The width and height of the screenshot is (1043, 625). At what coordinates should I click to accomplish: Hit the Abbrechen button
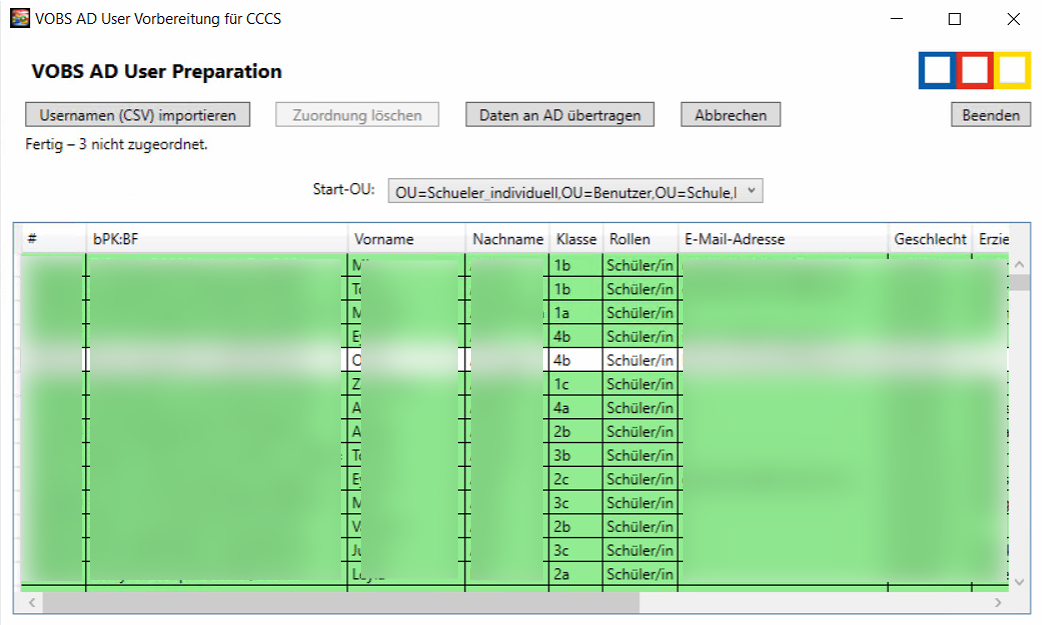tap(730, 115)
